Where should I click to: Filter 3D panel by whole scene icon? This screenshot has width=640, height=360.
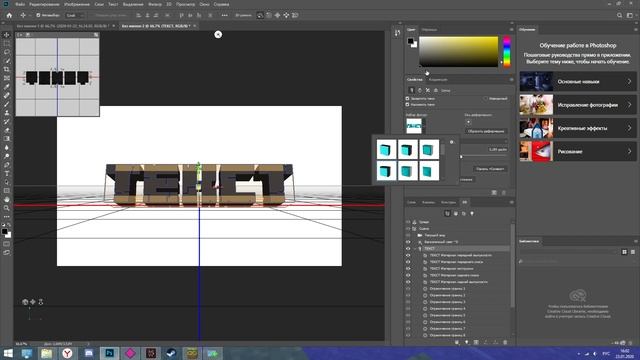click(447, 213)
